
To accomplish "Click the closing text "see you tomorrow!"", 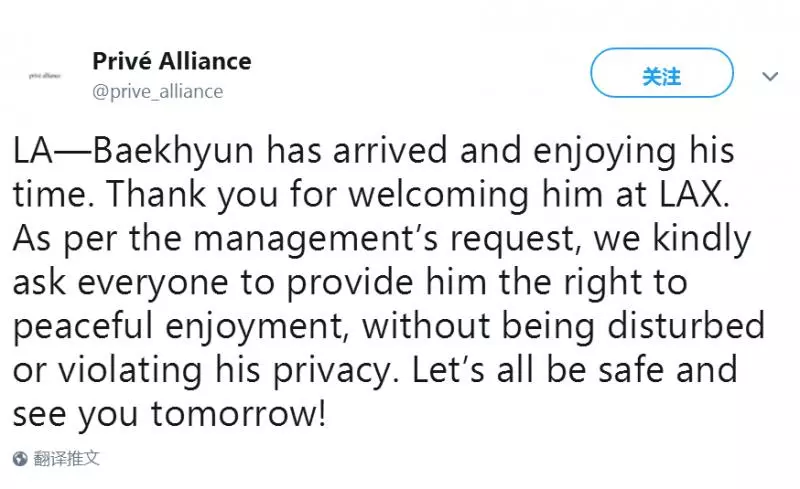I will point(169,414).
